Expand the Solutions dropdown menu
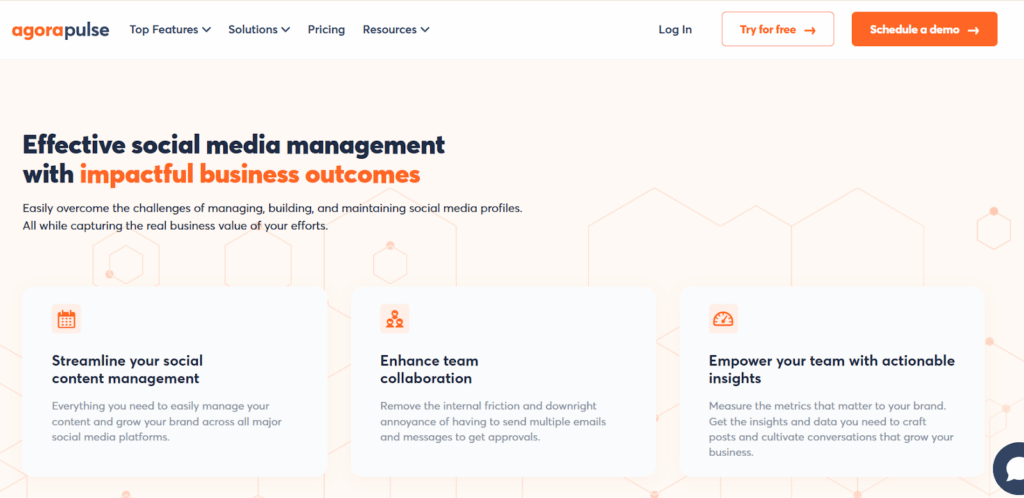The width and height of the screenshot is (1024, 498). coord(259,29)
